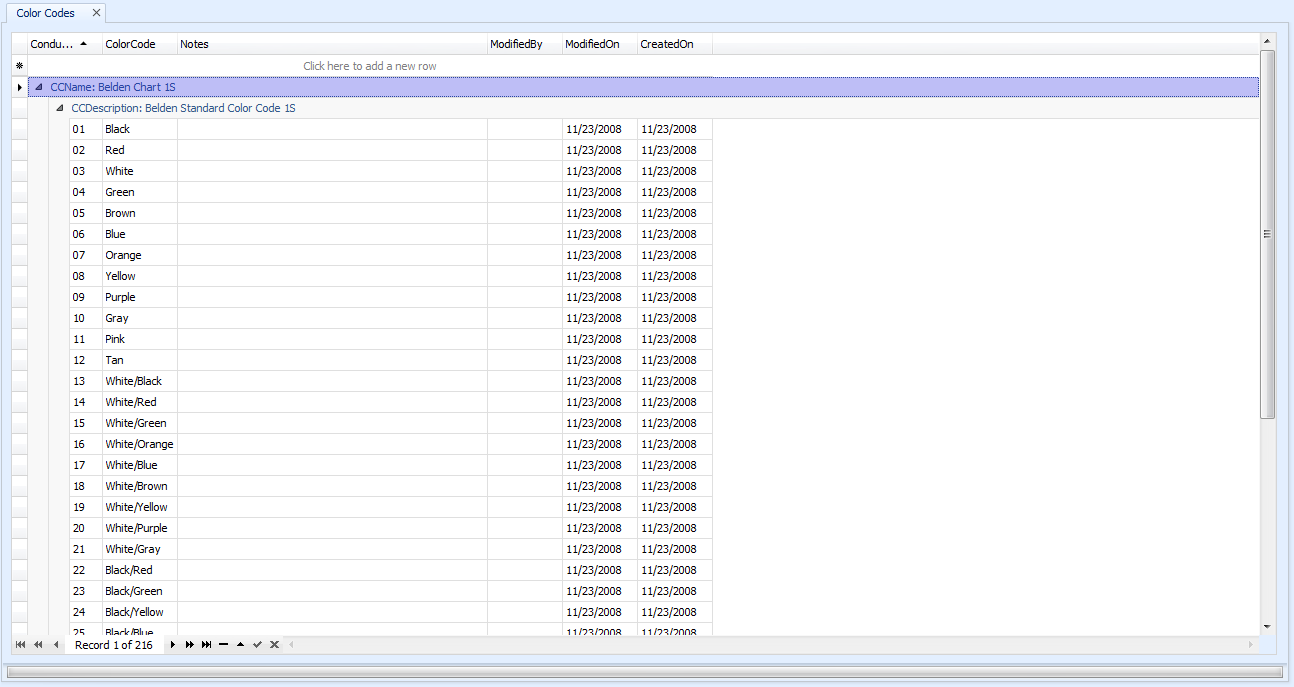Select the 'White/Green' color code cell

139,423
